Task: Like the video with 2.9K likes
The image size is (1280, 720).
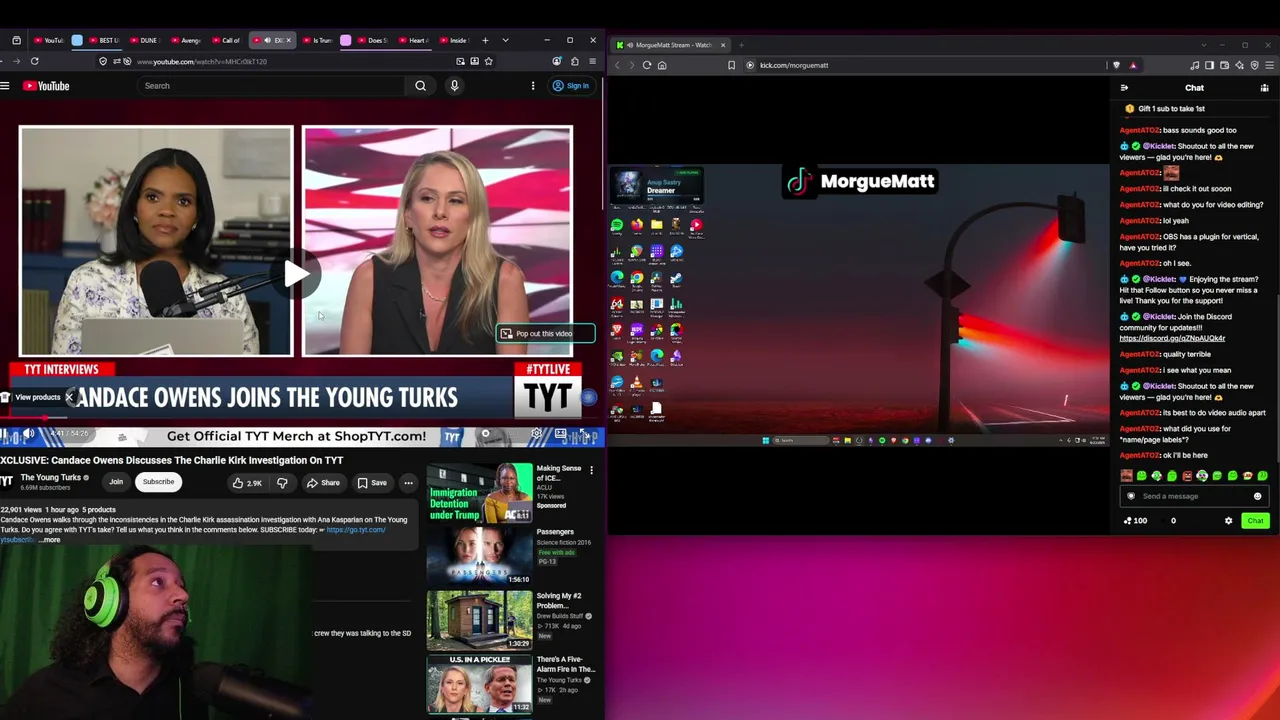Action: pos(247,484)
